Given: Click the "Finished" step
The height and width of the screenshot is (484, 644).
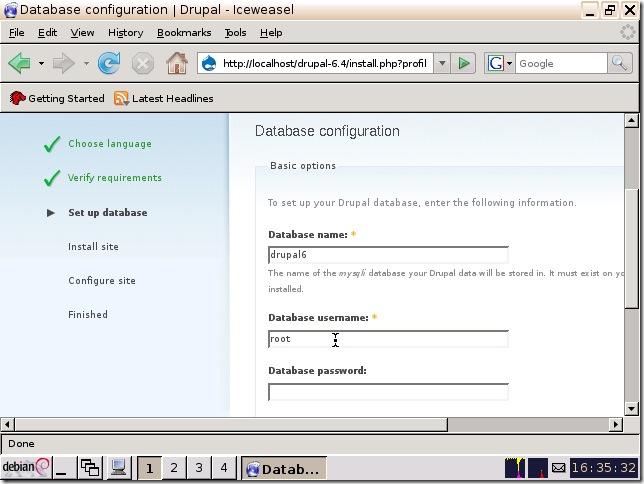Looking at the screenshot, I should coord(88,314).
